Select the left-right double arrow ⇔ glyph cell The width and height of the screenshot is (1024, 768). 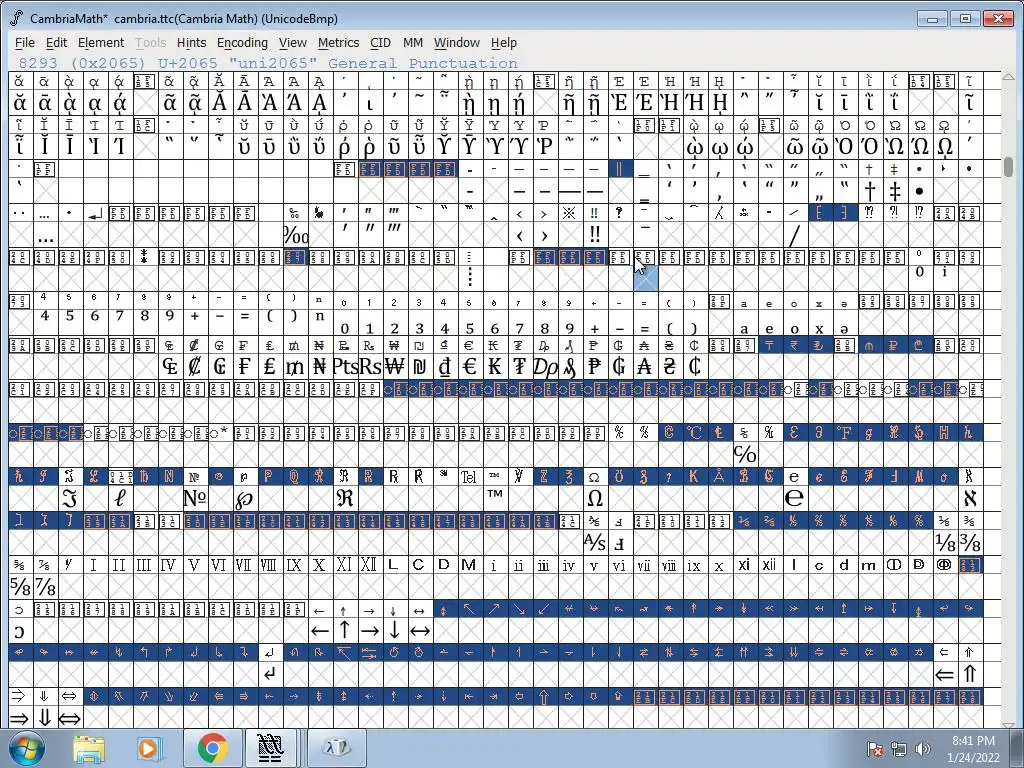coord(69,718)
